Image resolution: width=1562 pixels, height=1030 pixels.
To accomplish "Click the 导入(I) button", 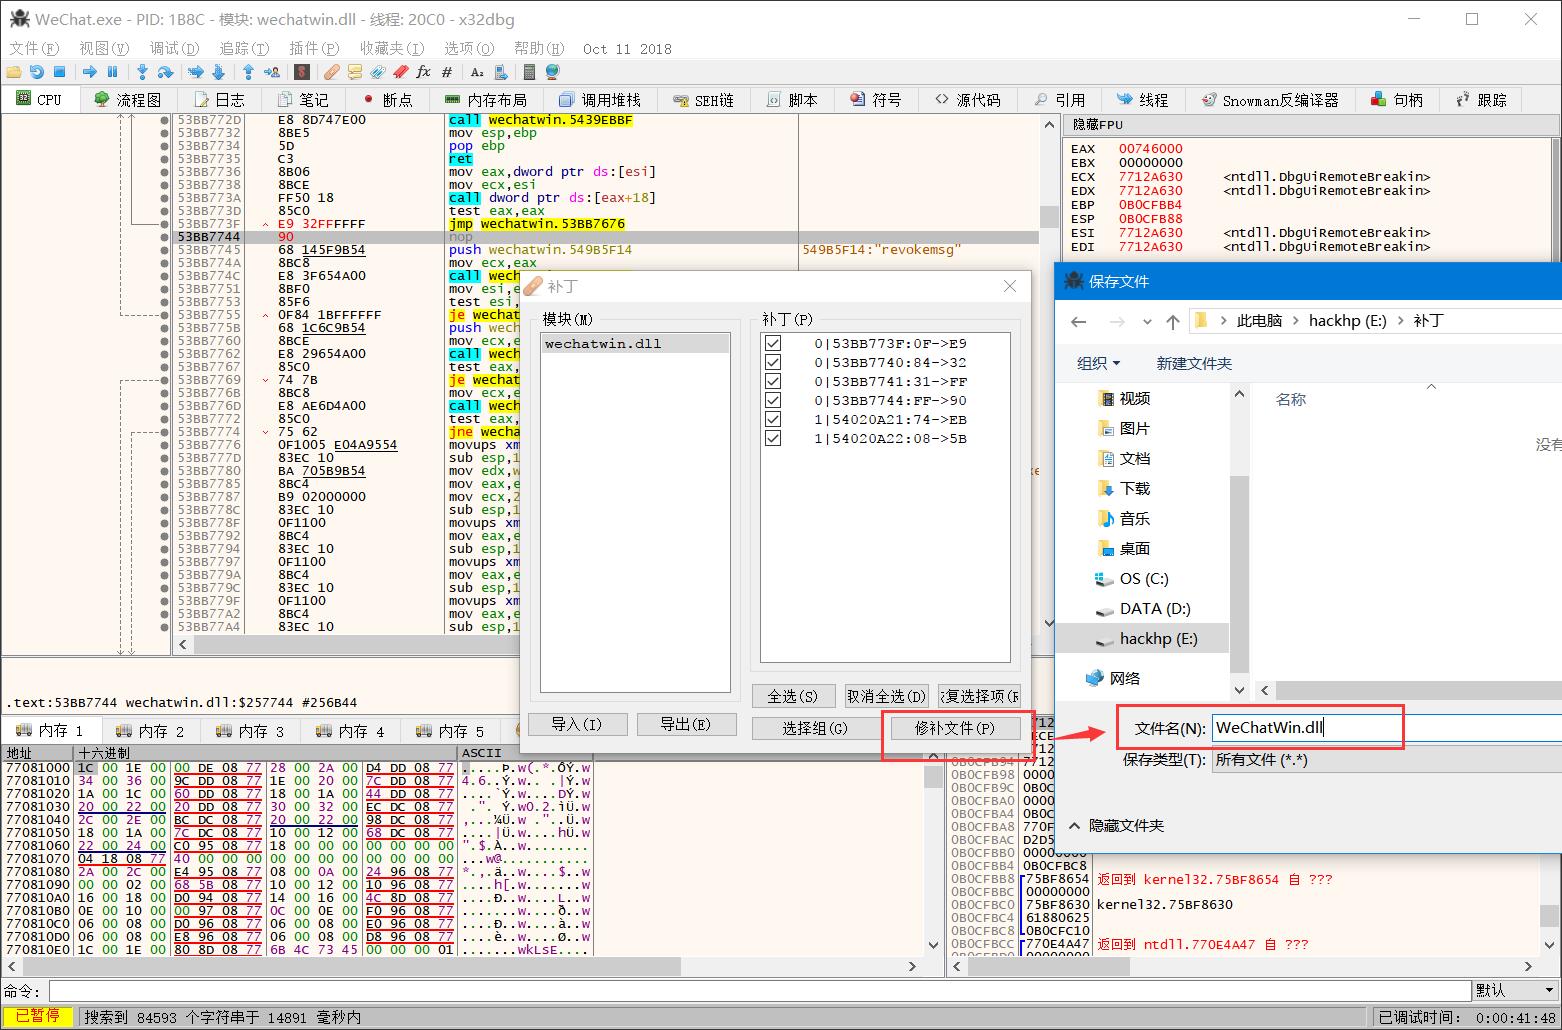I will (x=577, y=724).
